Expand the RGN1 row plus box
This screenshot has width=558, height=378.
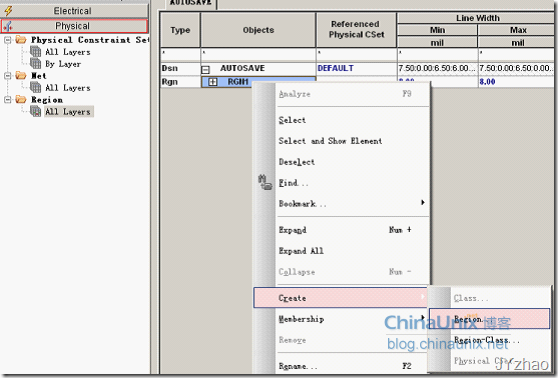coord(212,82)
